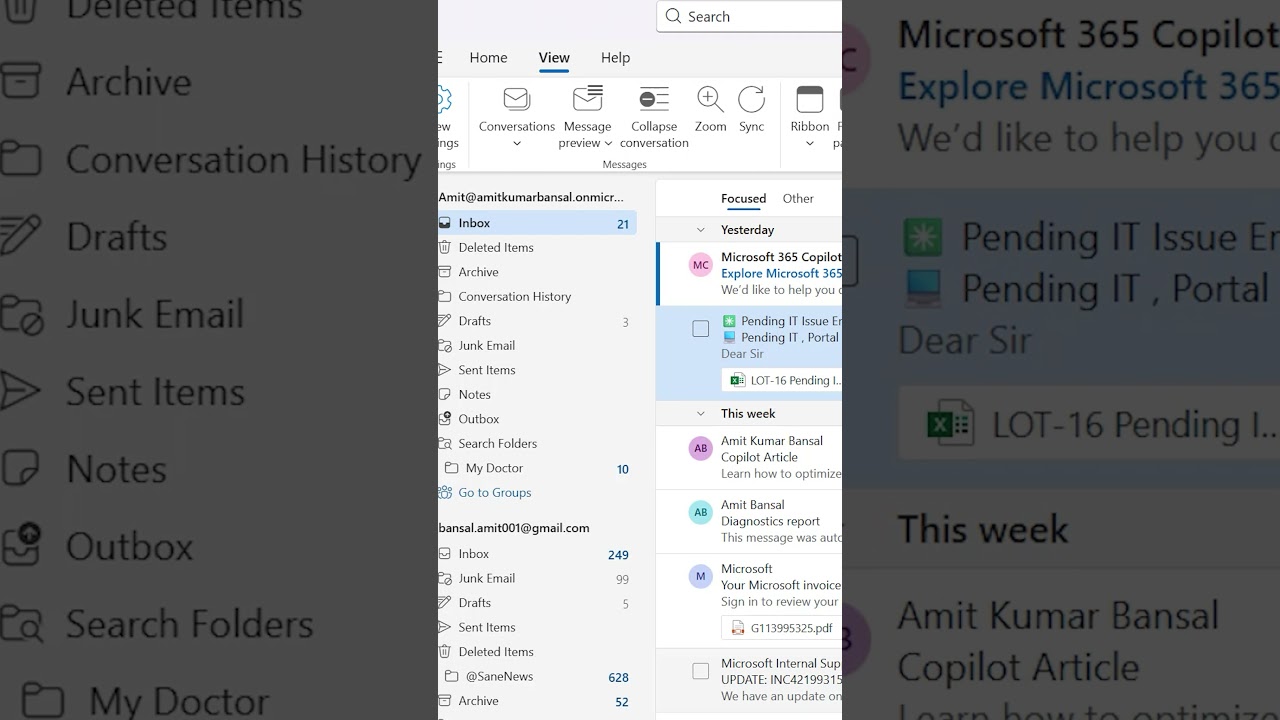1280x720 pixels.
Task: Open the Go to Groups link
Action: coord(494,492)
